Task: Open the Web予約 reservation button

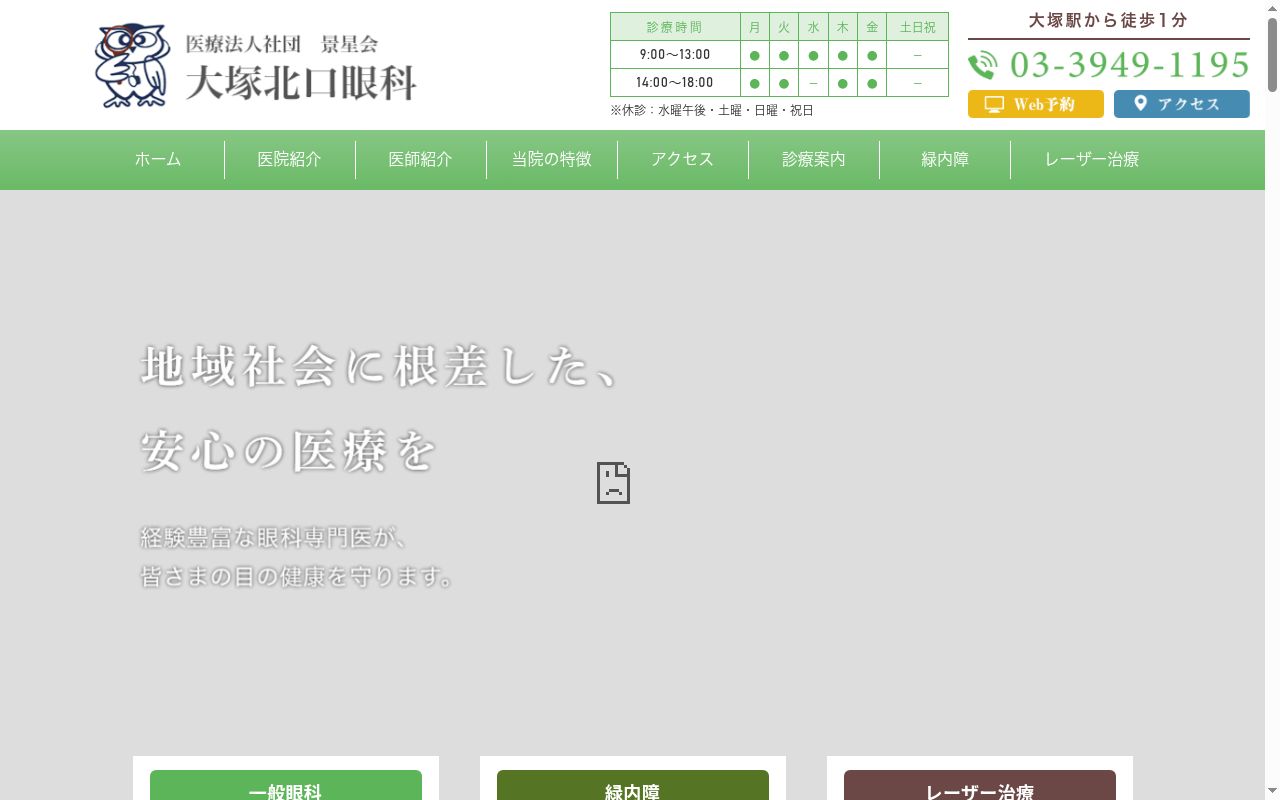Action: tap(1036, 104)
